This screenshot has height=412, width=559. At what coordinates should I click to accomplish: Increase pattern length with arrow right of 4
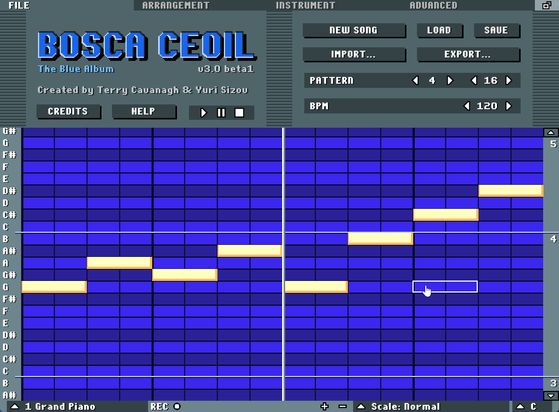450,81
